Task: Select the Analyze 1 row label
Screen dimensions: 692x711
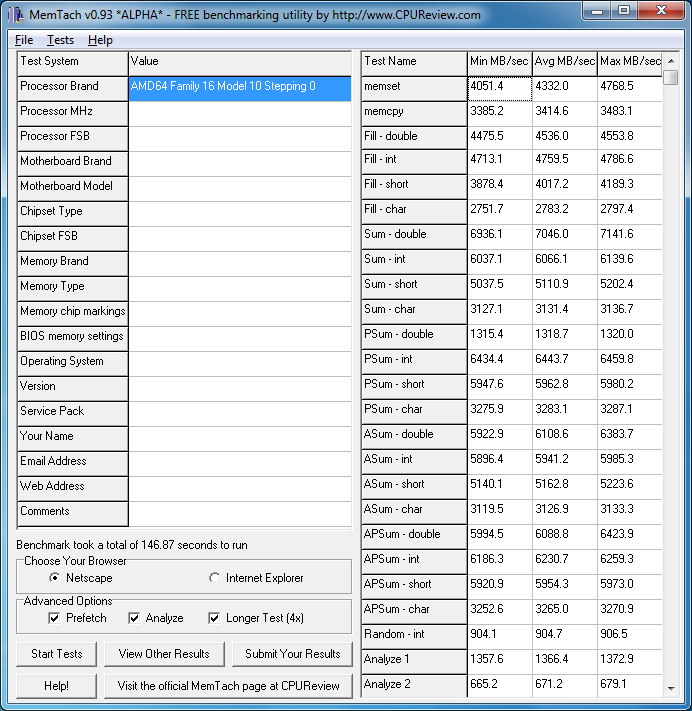Action: tap(414, 662)
